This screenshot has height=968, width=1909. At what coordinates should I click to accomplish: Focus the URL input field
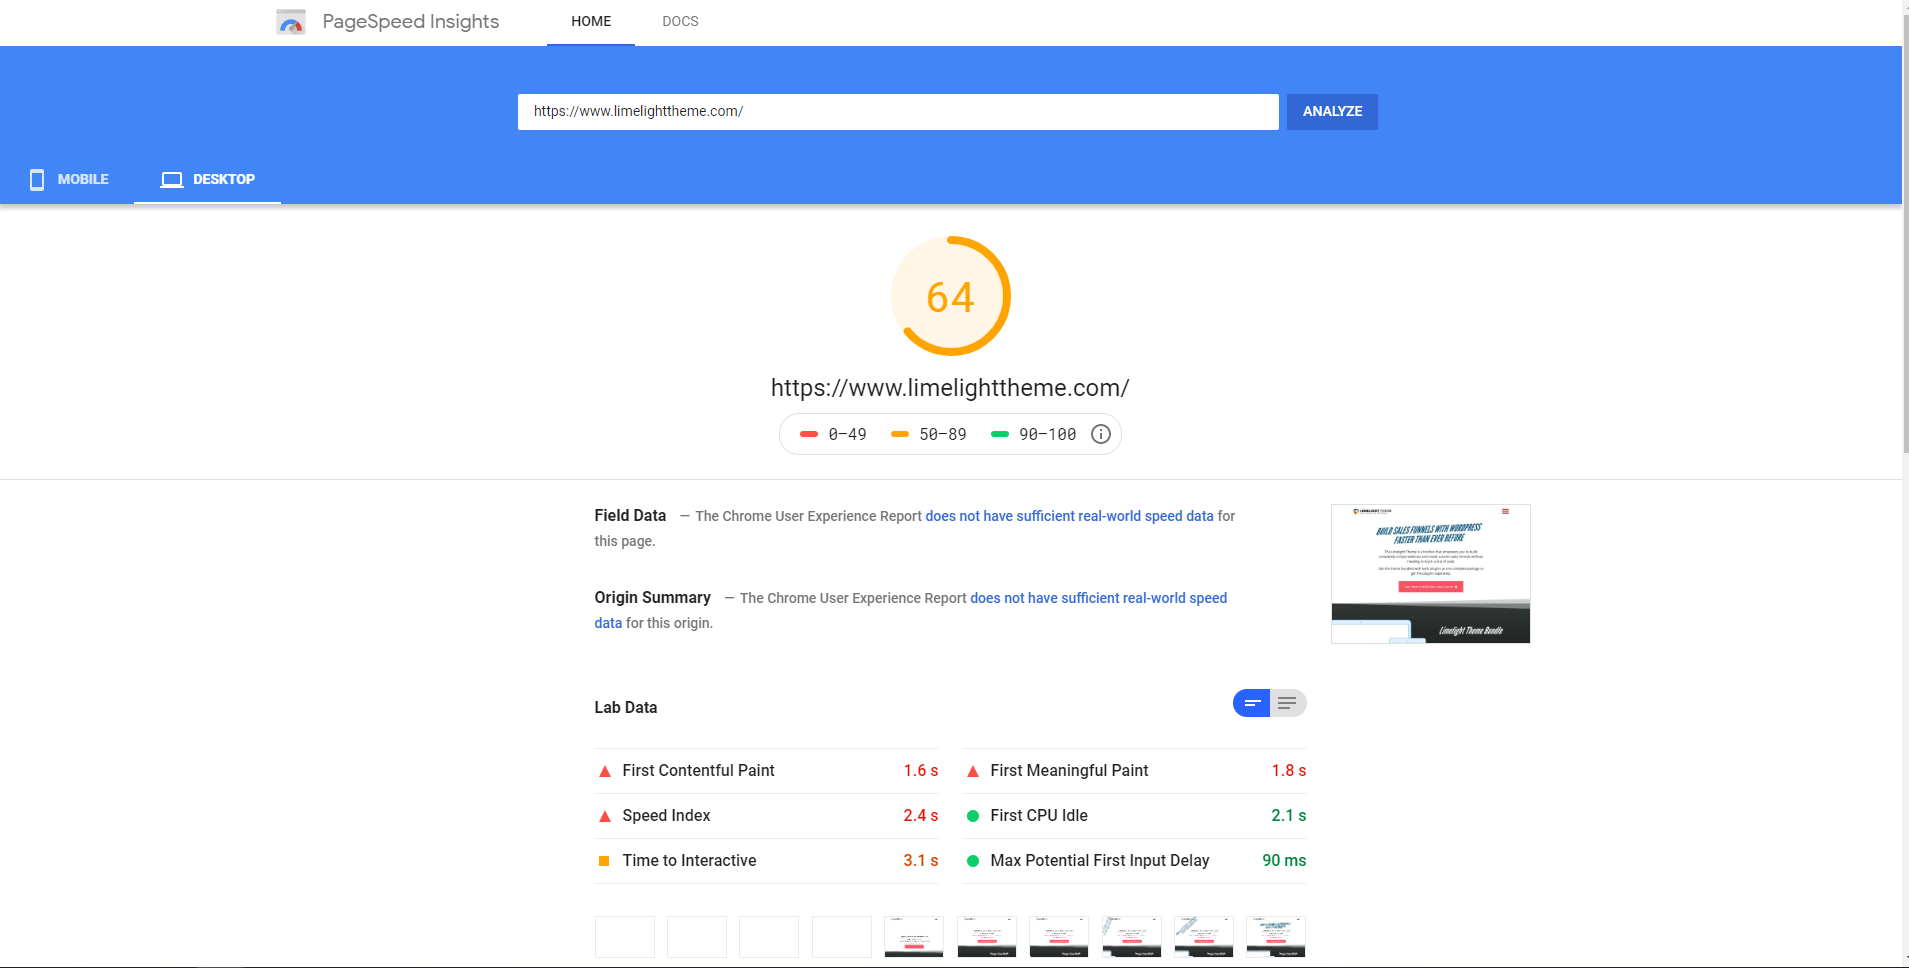(x=898, y=112)
